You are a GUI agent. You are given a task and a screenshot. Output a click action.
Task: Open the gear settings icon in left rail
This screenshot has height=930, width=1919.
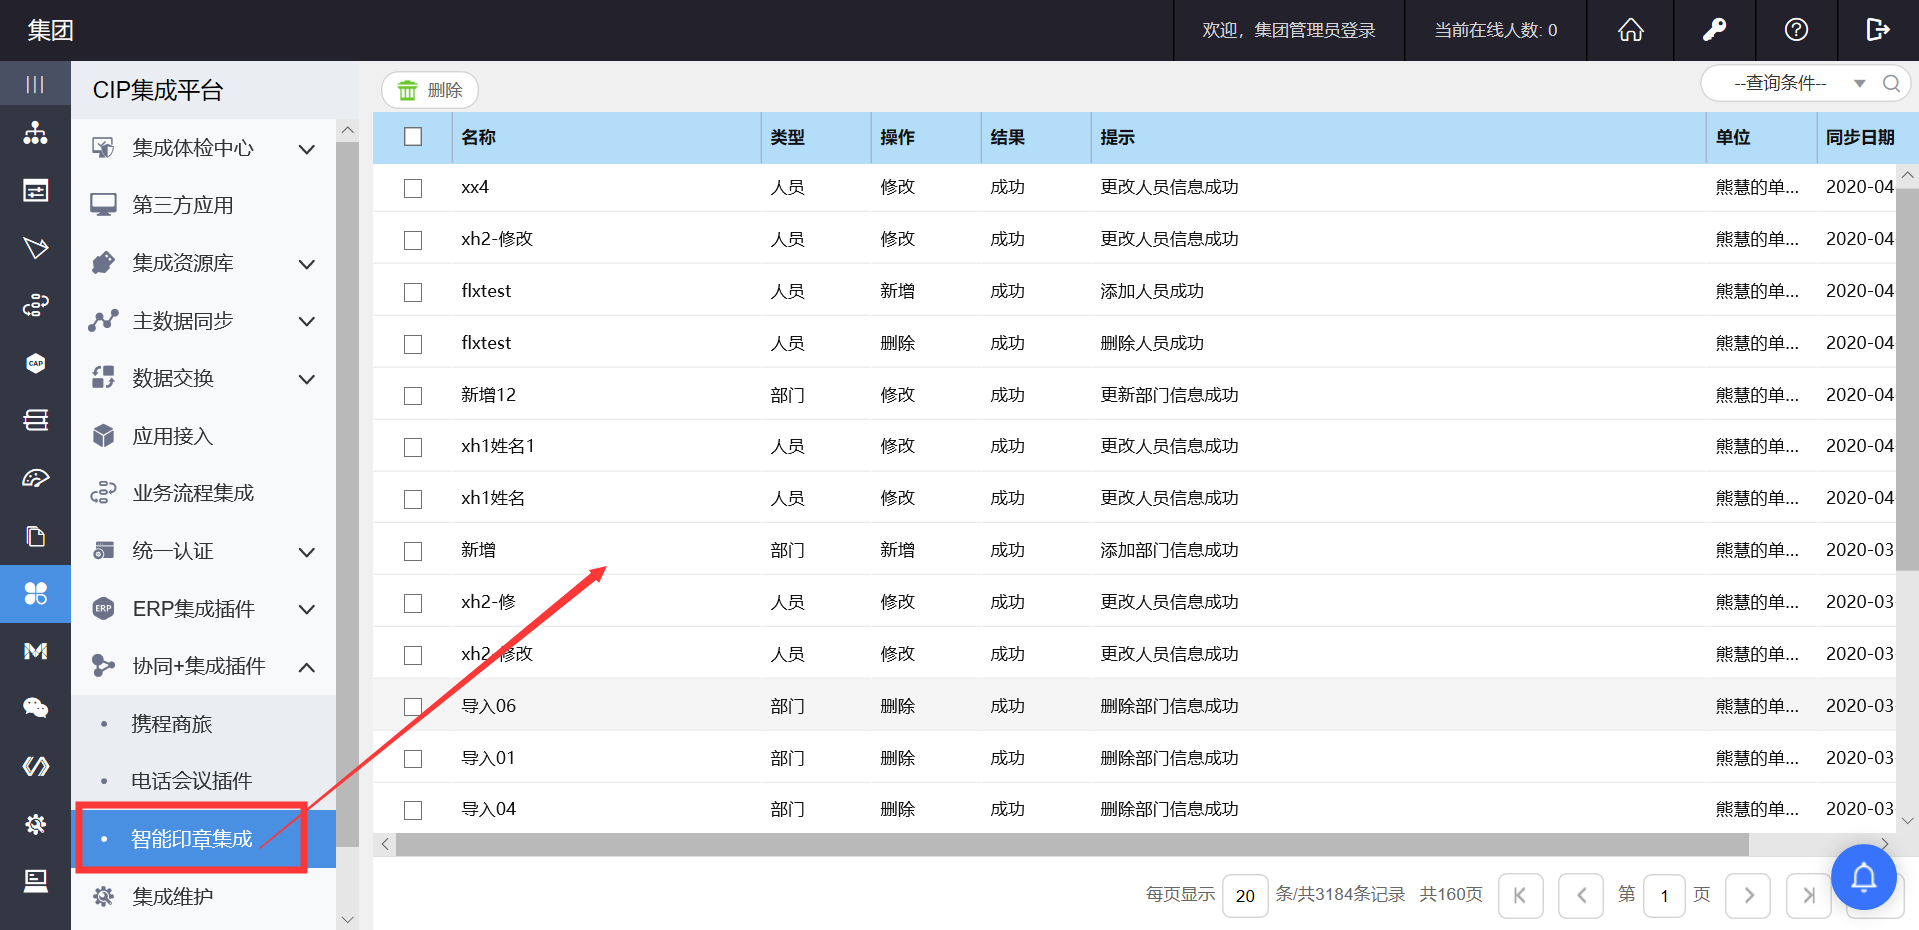click(35, 824)
